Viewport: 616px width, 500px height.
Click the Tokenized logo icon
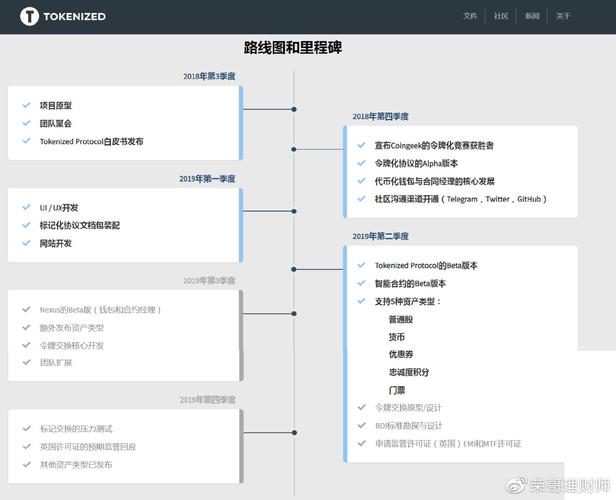30,16
